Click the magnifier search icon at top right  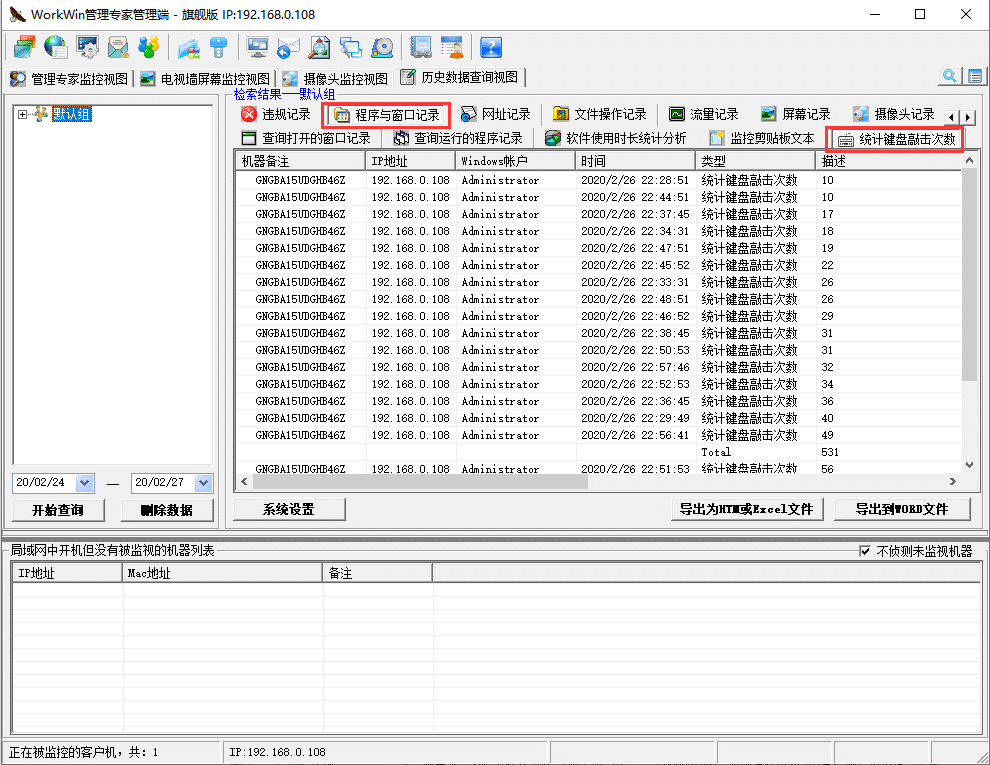click(949, 76)
